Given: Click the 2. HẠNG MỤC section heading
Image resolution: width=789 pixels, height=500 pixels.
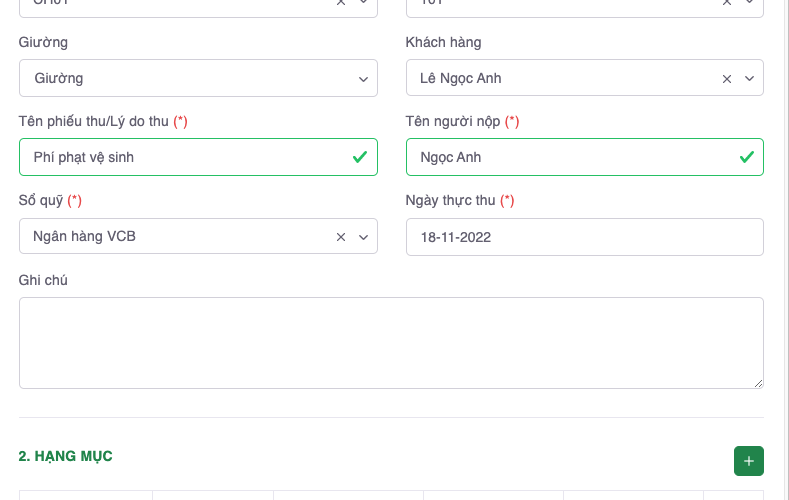Looking at the screenshot, I should 65,456.
